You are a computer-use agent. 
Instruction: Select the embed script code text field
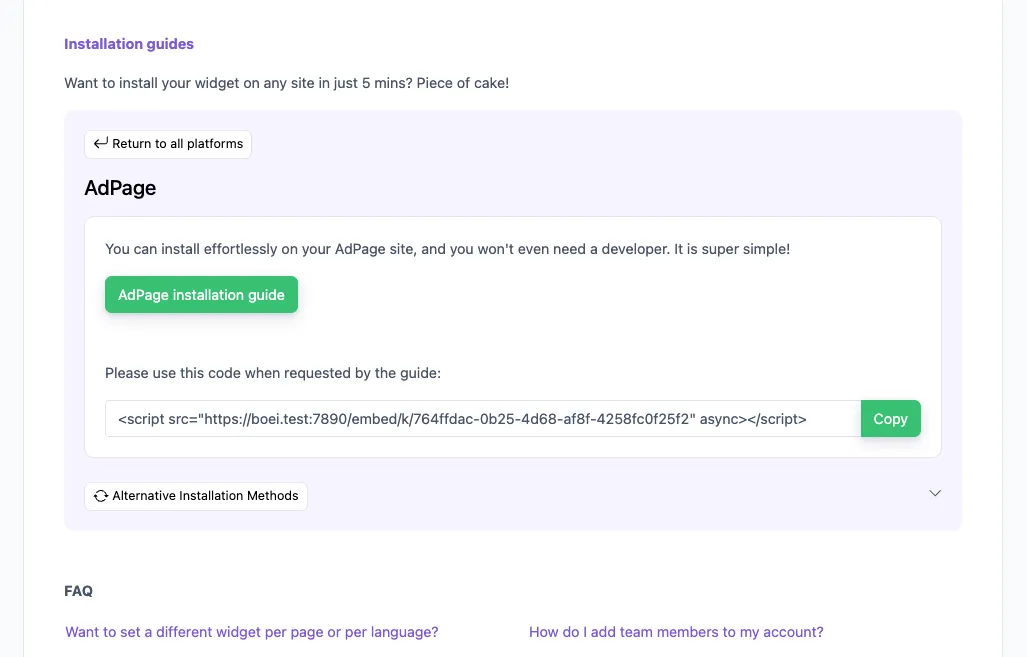483,418
